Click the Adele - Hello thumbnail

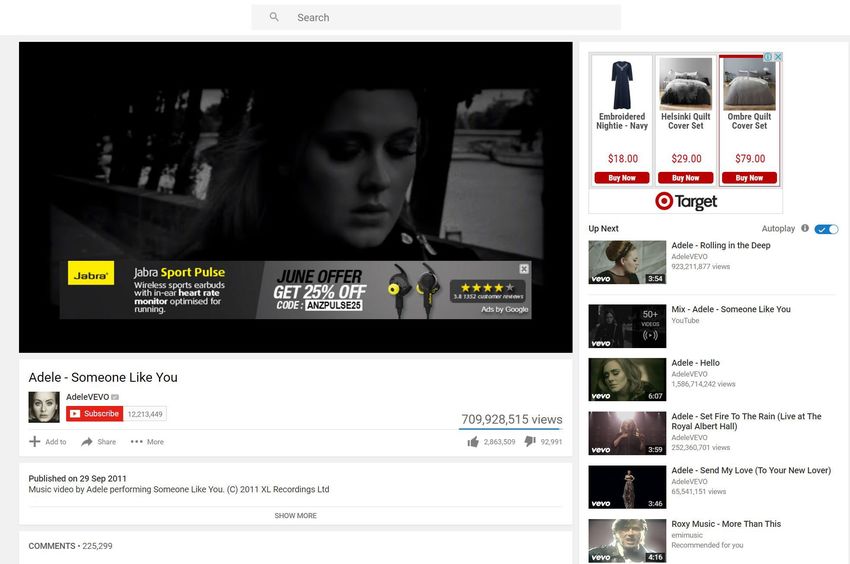pyautogui.click(x=627, y=380)
